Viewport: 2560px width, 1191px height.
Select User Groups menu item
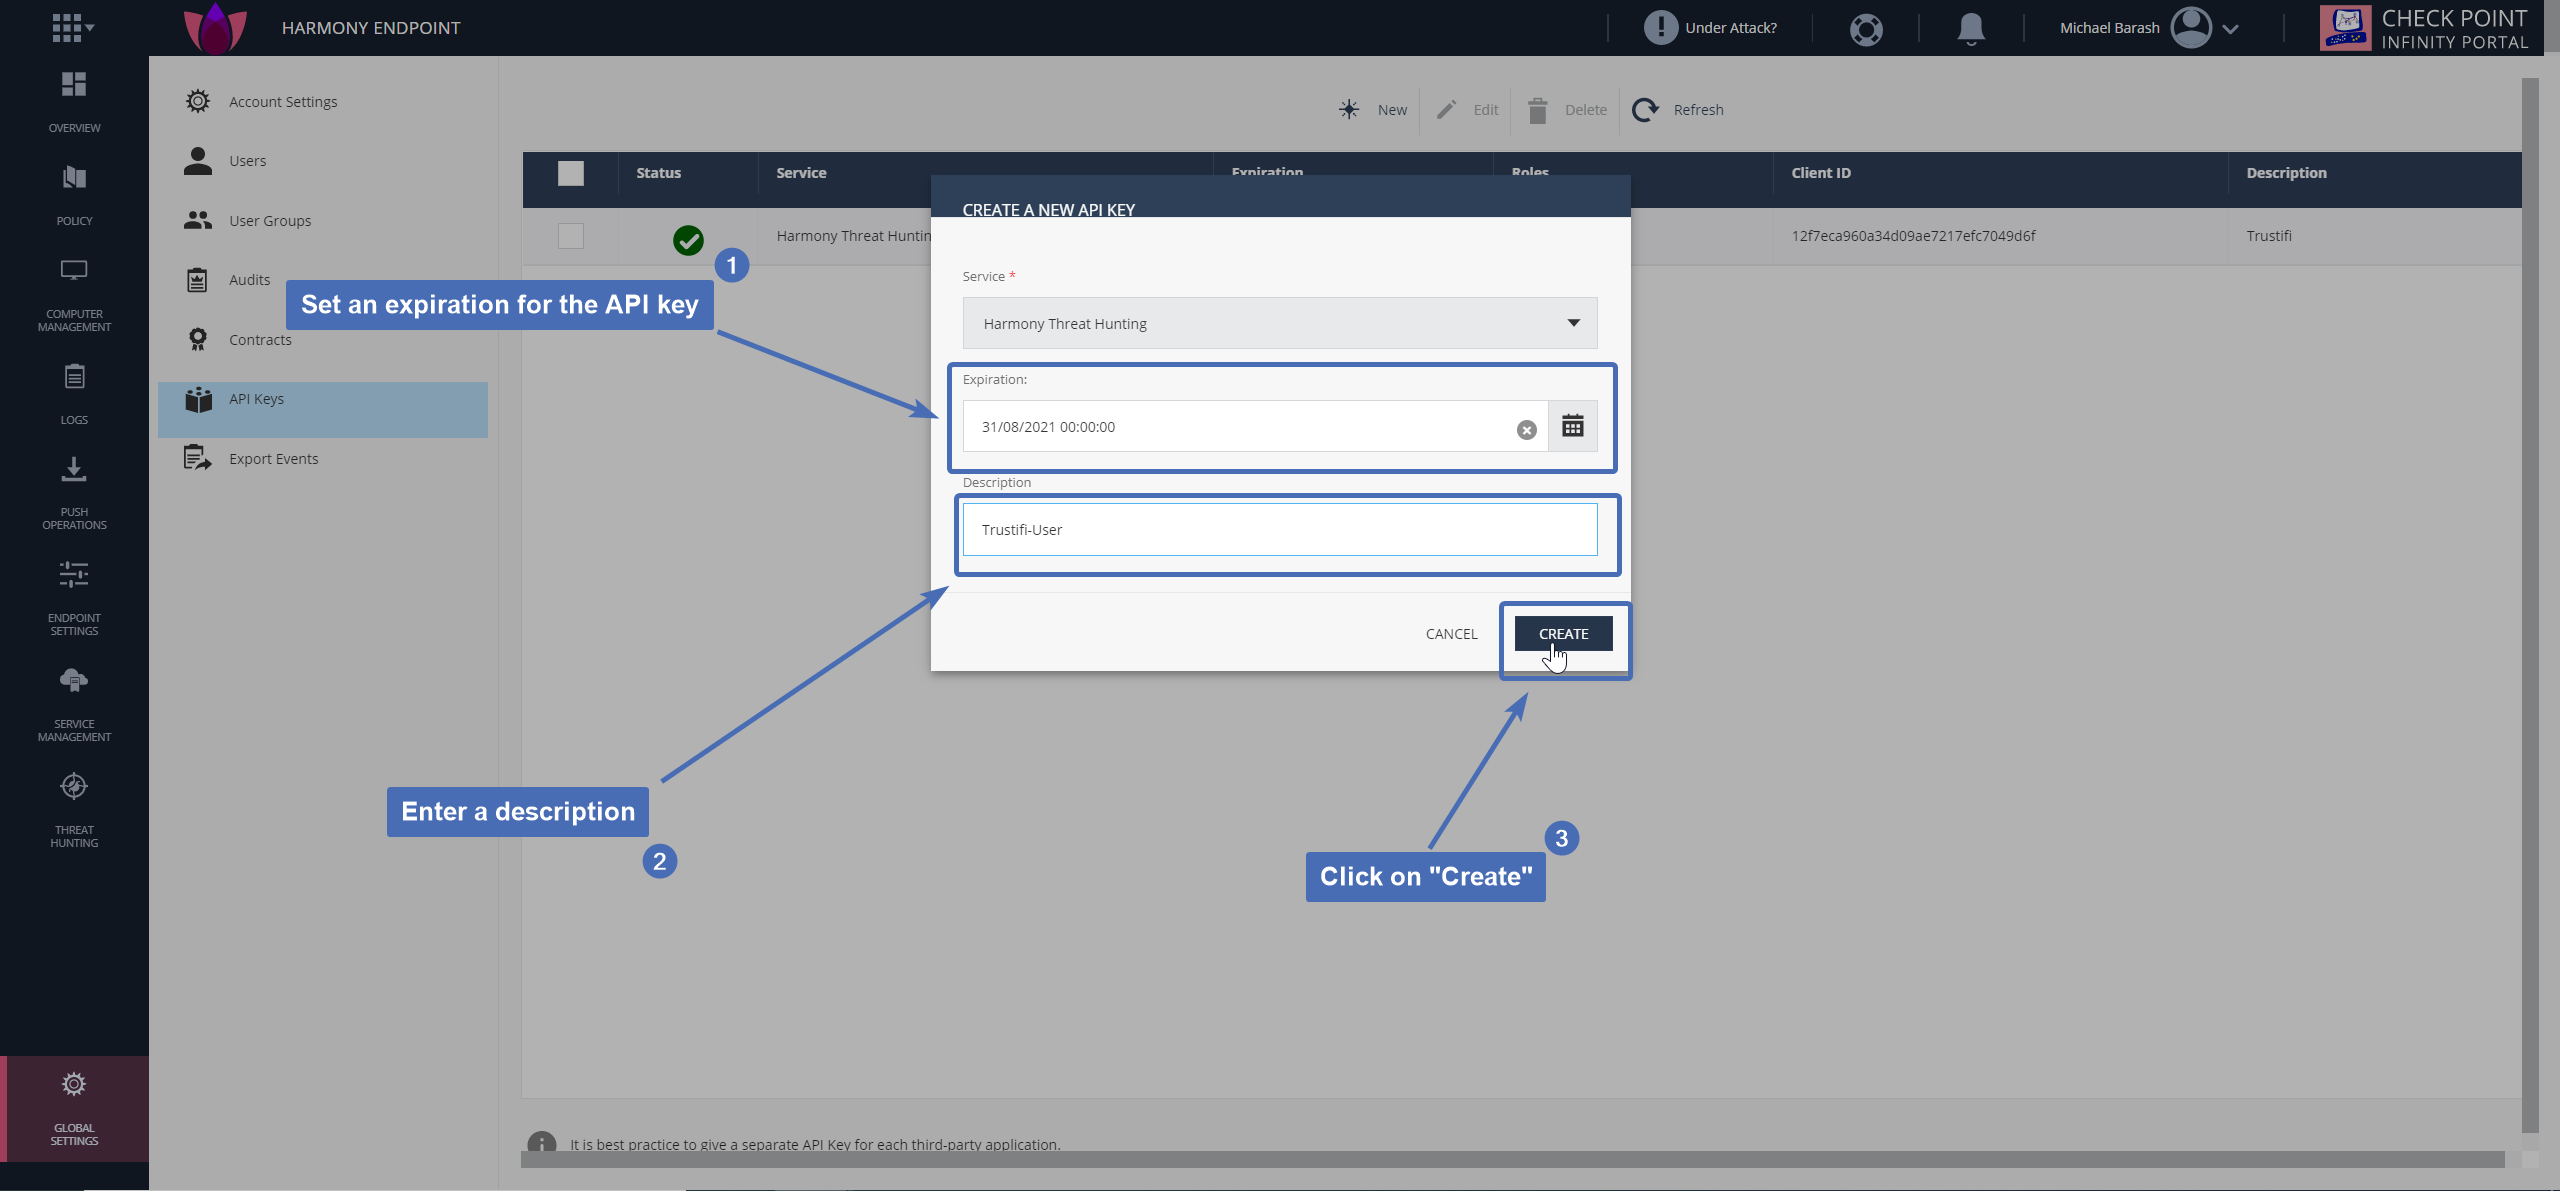[322, 221]
